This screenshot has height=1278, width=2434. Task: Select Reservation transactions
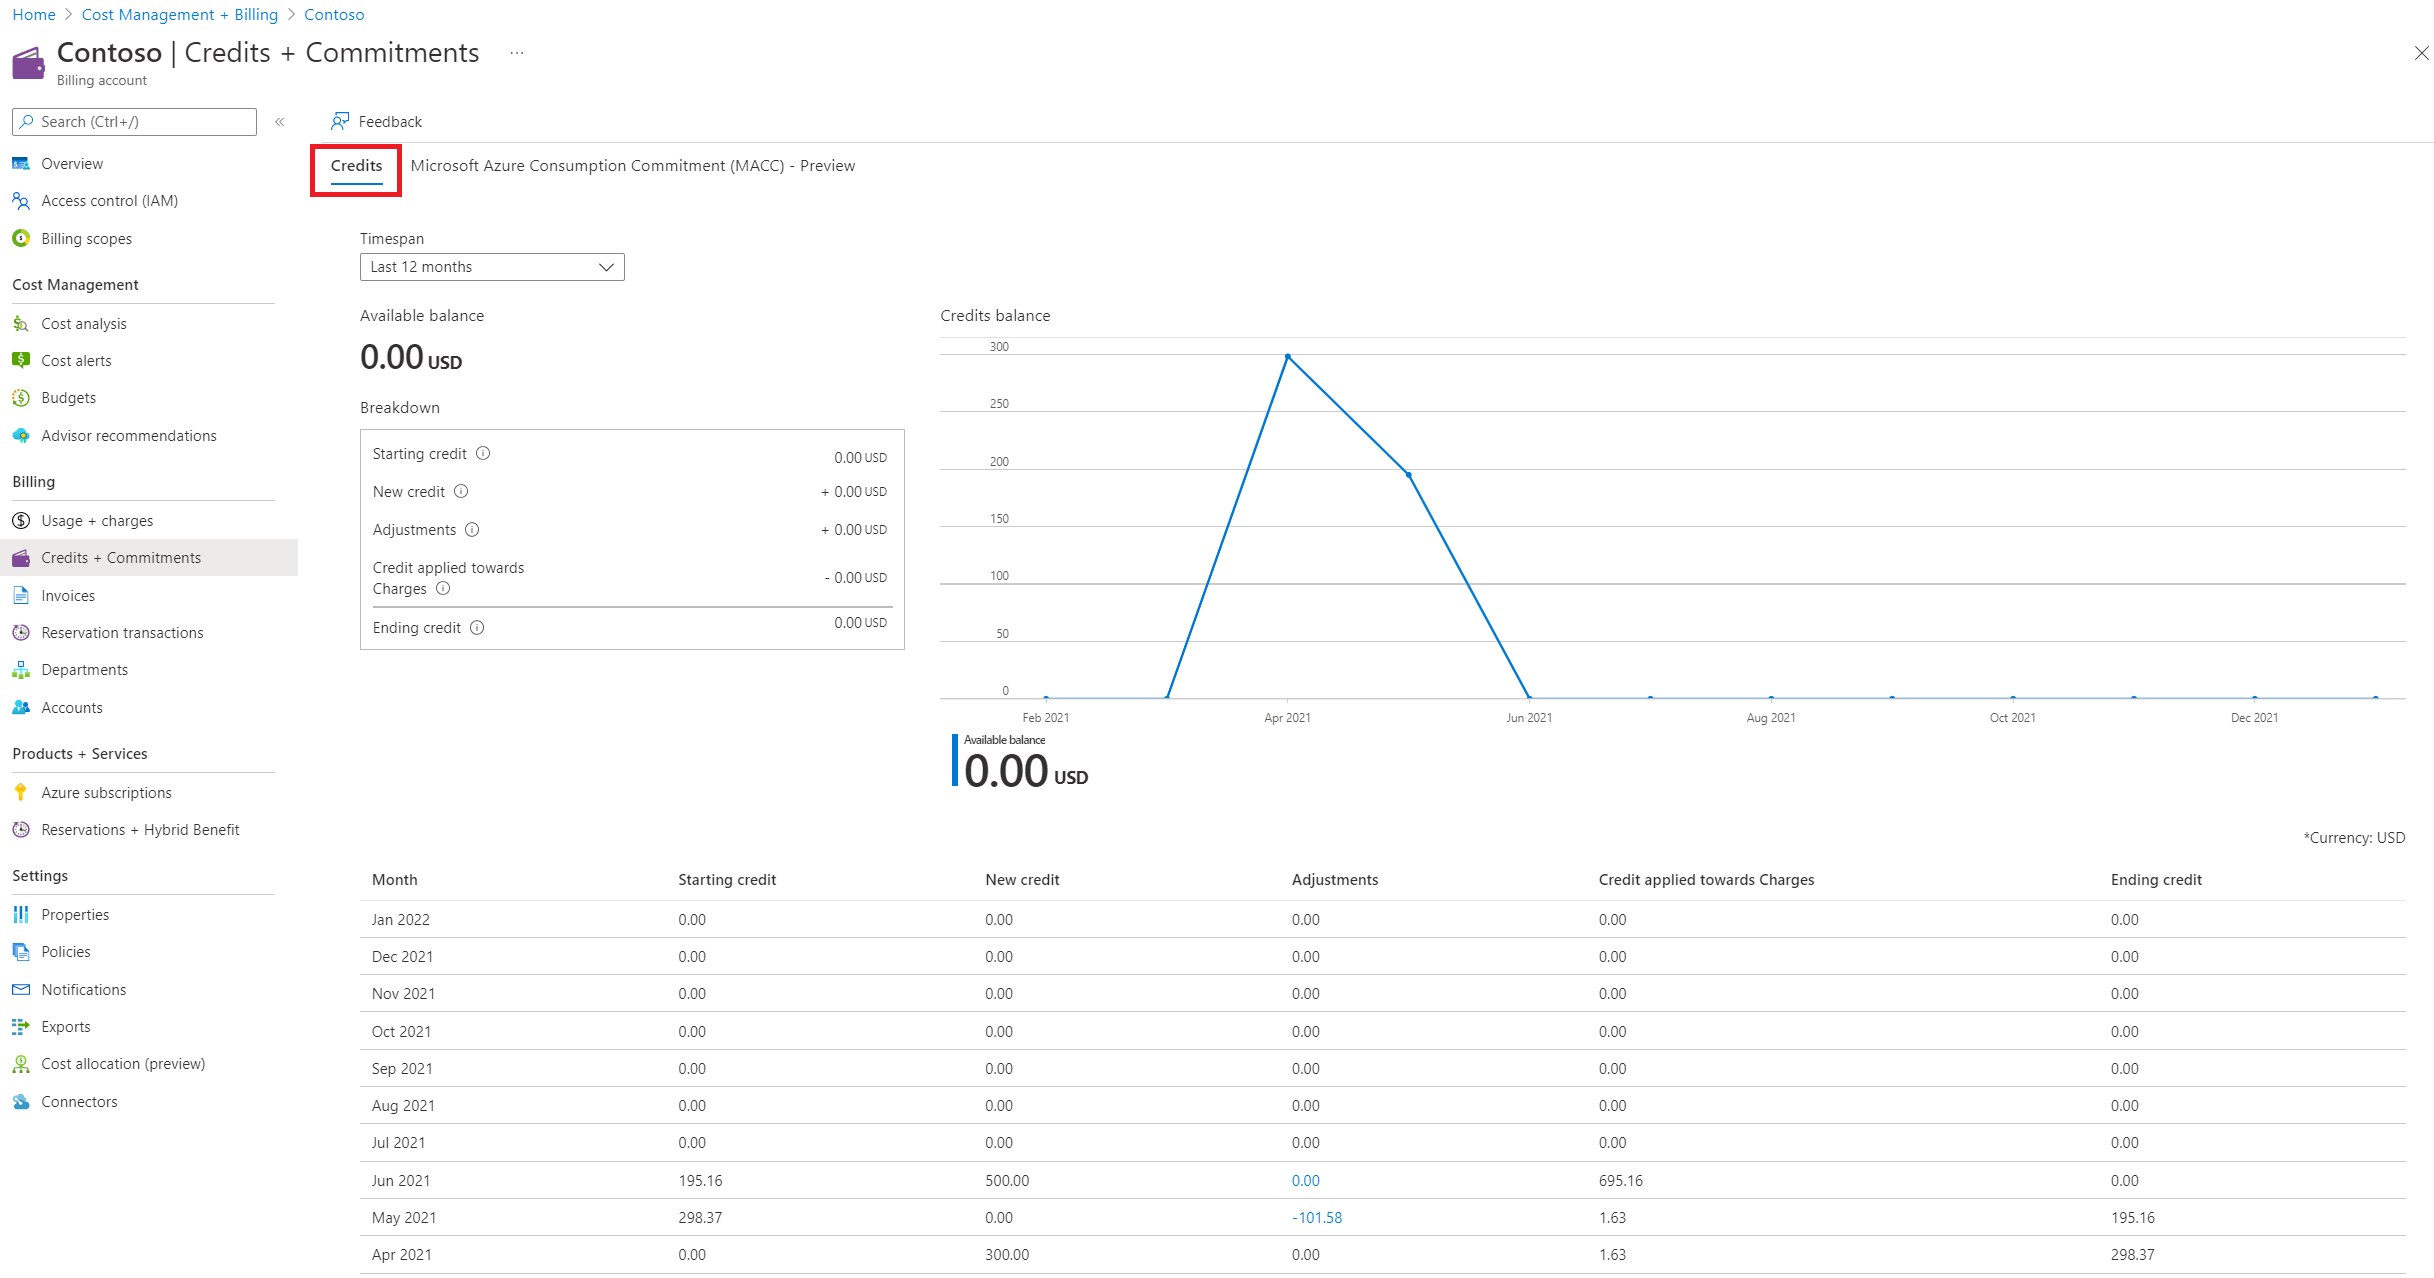[121, 632]
